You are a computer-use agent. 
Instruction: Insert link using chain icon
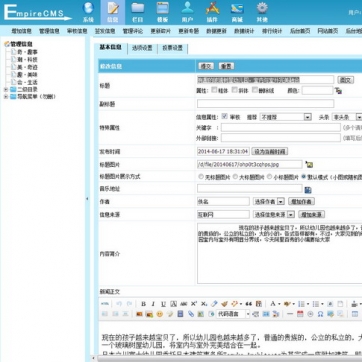(191, 314)
